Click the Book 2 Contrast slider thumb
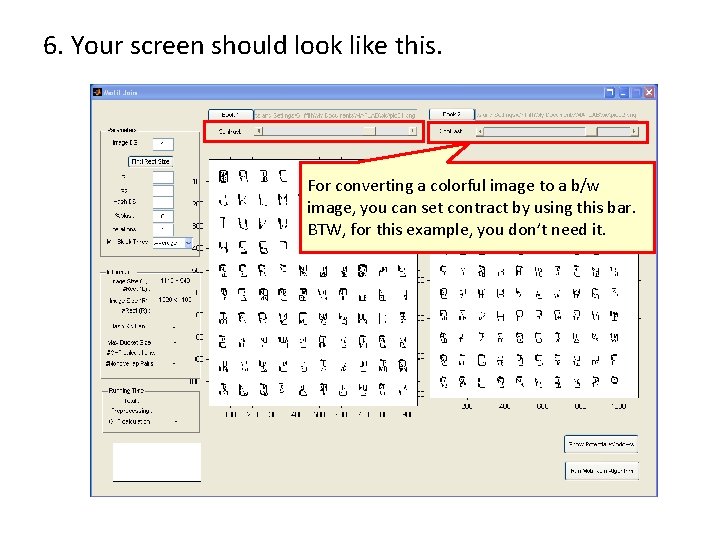Screen dimensions: 720x540 point(591,132)
